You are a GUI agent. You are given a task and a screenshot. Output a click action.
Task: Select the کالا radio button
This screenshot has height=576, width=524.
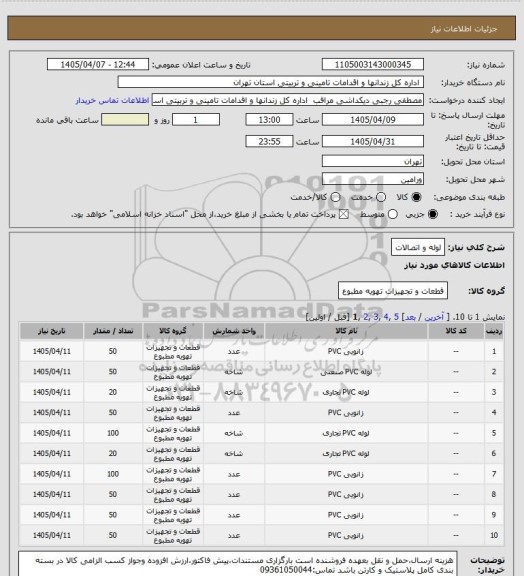tap(416, 197)
